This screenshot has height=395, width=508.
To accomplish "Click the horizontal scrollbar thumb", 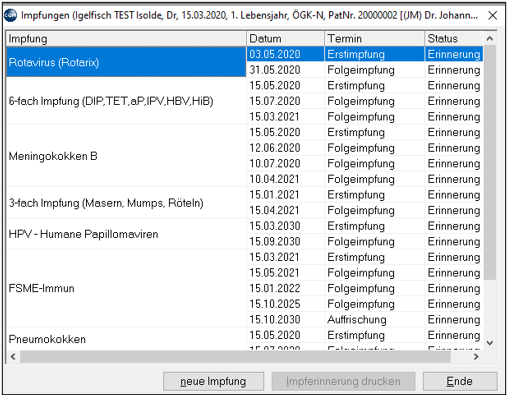I will (x=235, y=357).
